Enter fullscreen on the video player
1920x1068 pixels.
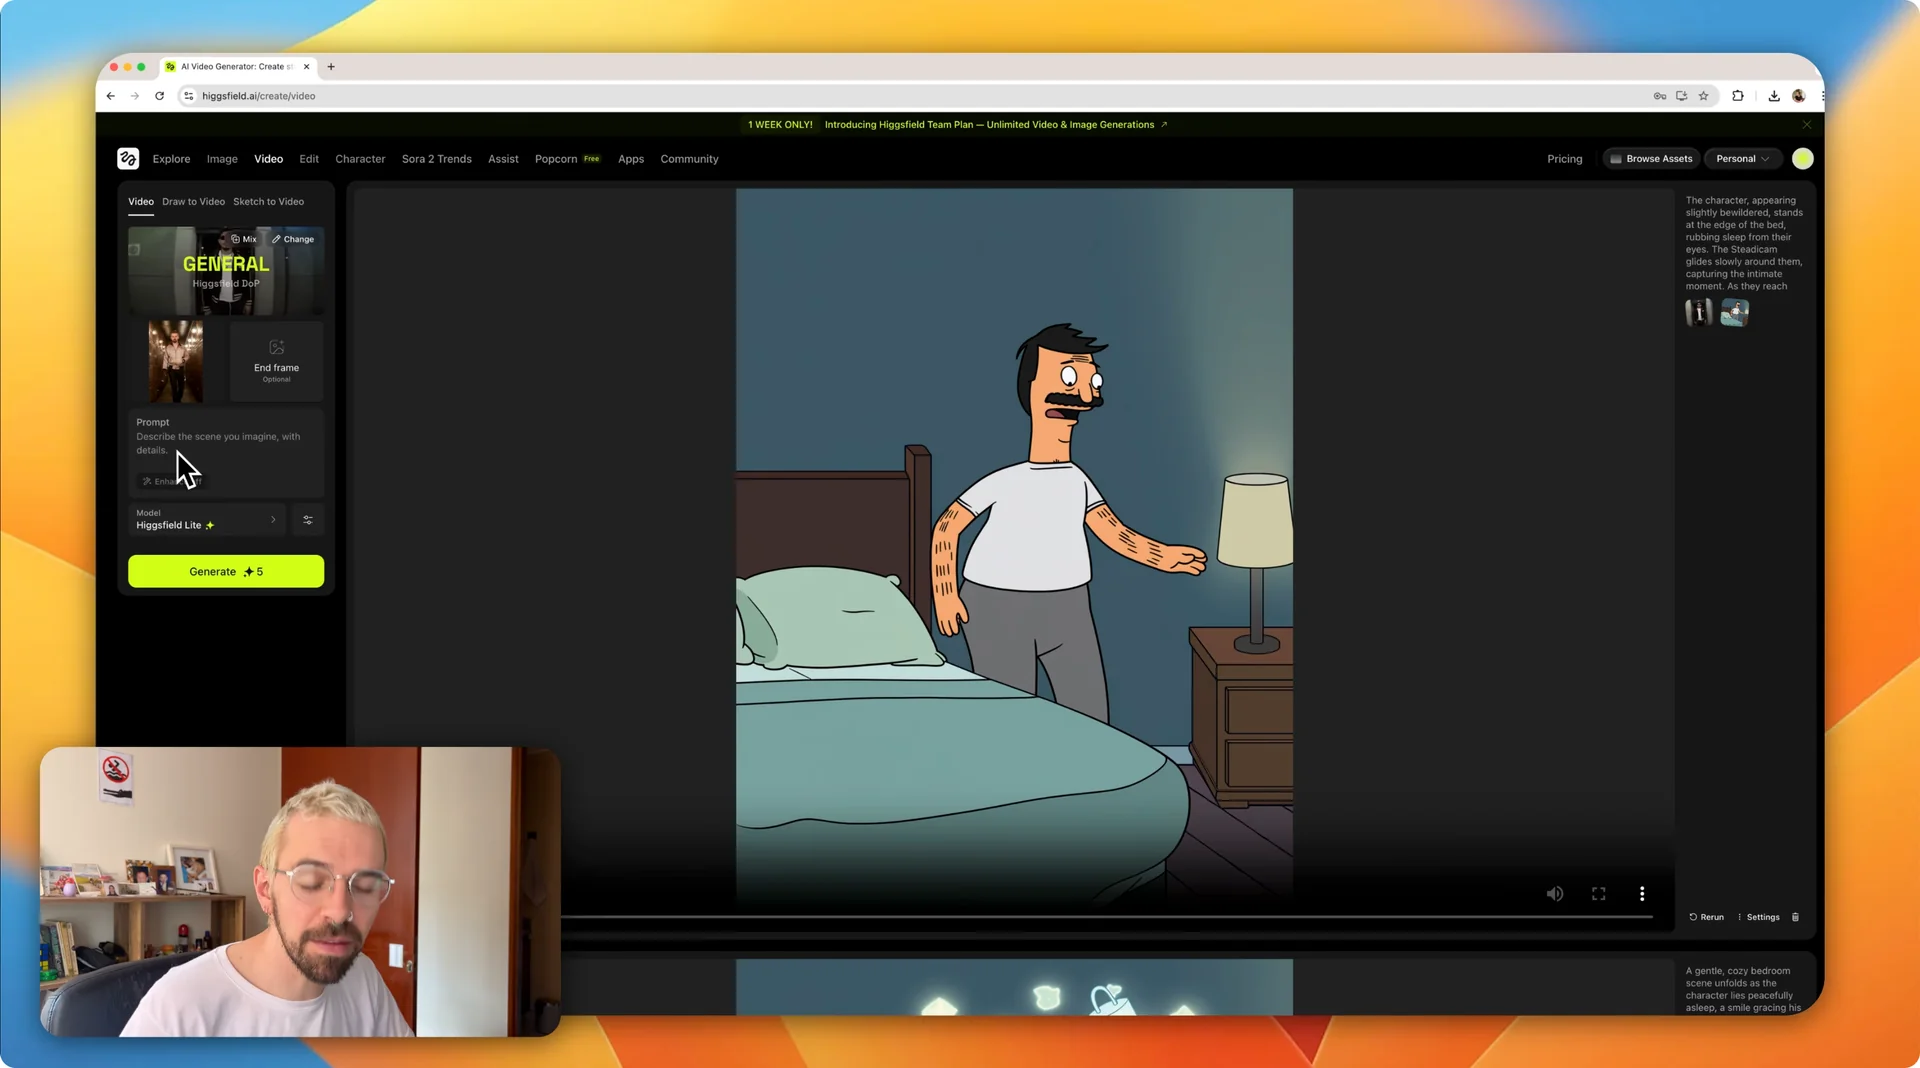(1598, 894)
